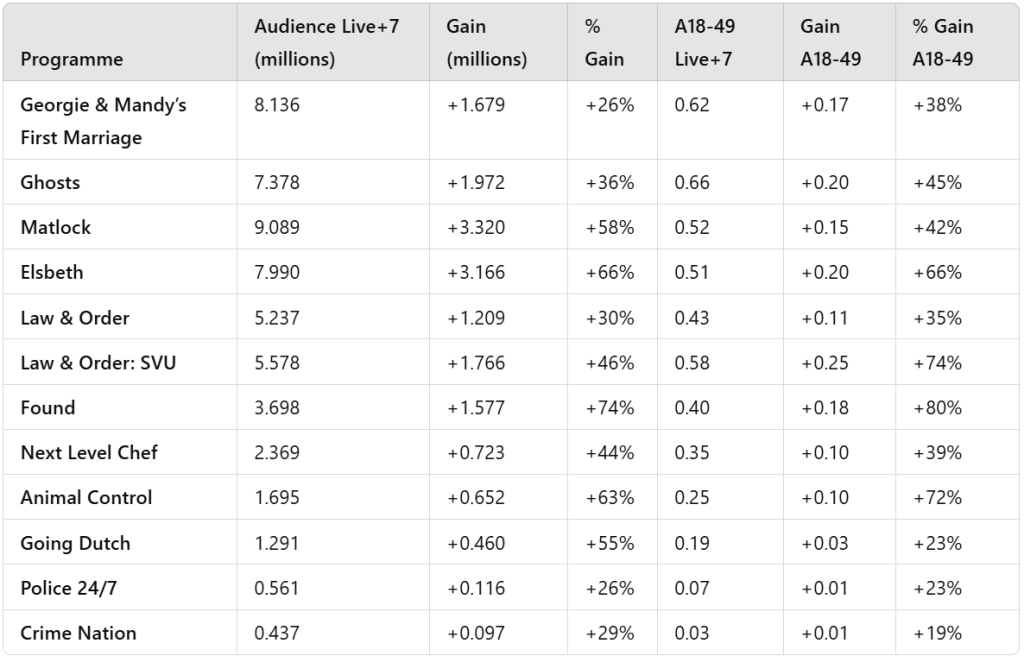Select the Elsbeth programme cell
This screenshot has height=656, width=1024.
(x=52, y=272)
